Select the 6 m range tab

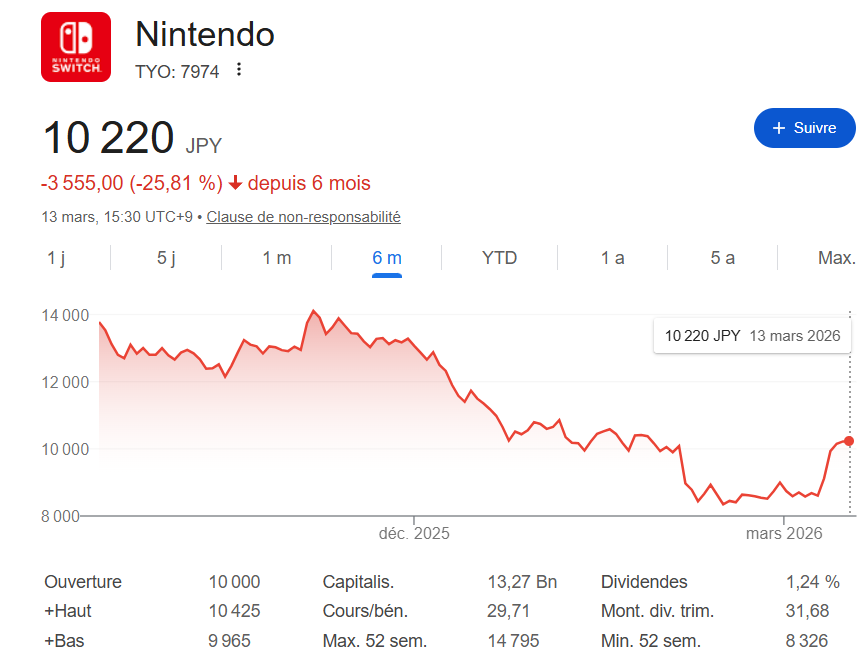[387, 258]
